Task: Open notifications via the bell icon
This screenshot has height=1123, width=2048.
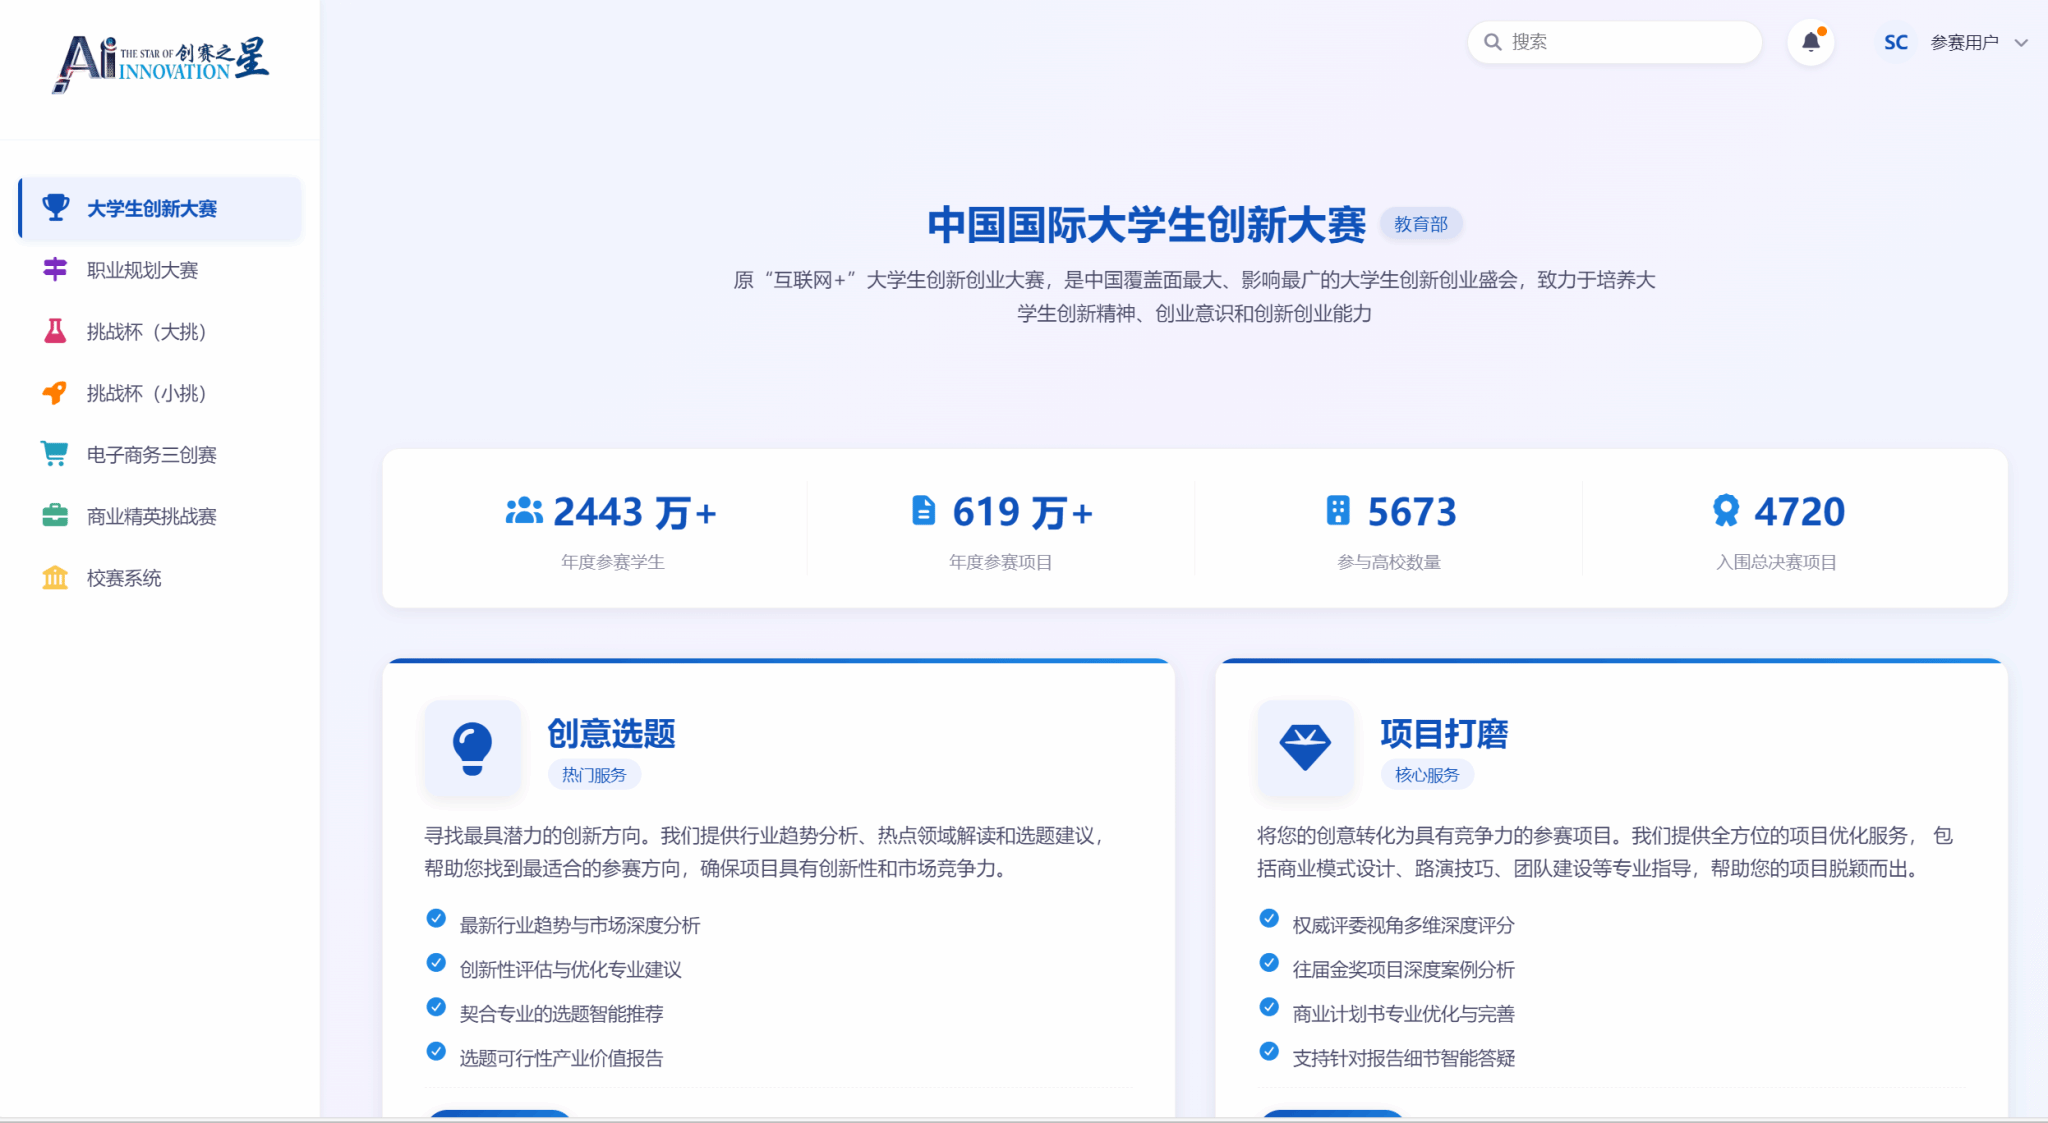Action: (1810, 42)
